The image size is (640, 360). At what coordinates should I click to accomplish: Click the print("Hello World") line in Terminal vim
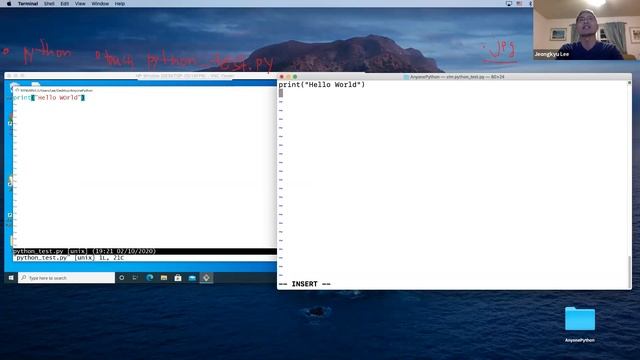coord(322,84)
